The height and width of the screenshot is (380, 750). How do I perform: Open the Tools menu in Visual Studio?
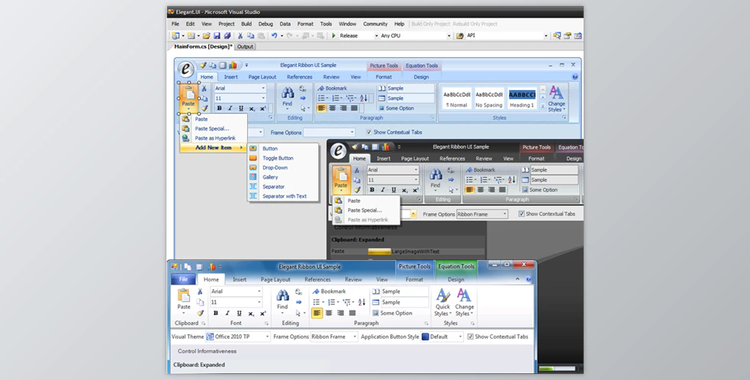point(326,24)
